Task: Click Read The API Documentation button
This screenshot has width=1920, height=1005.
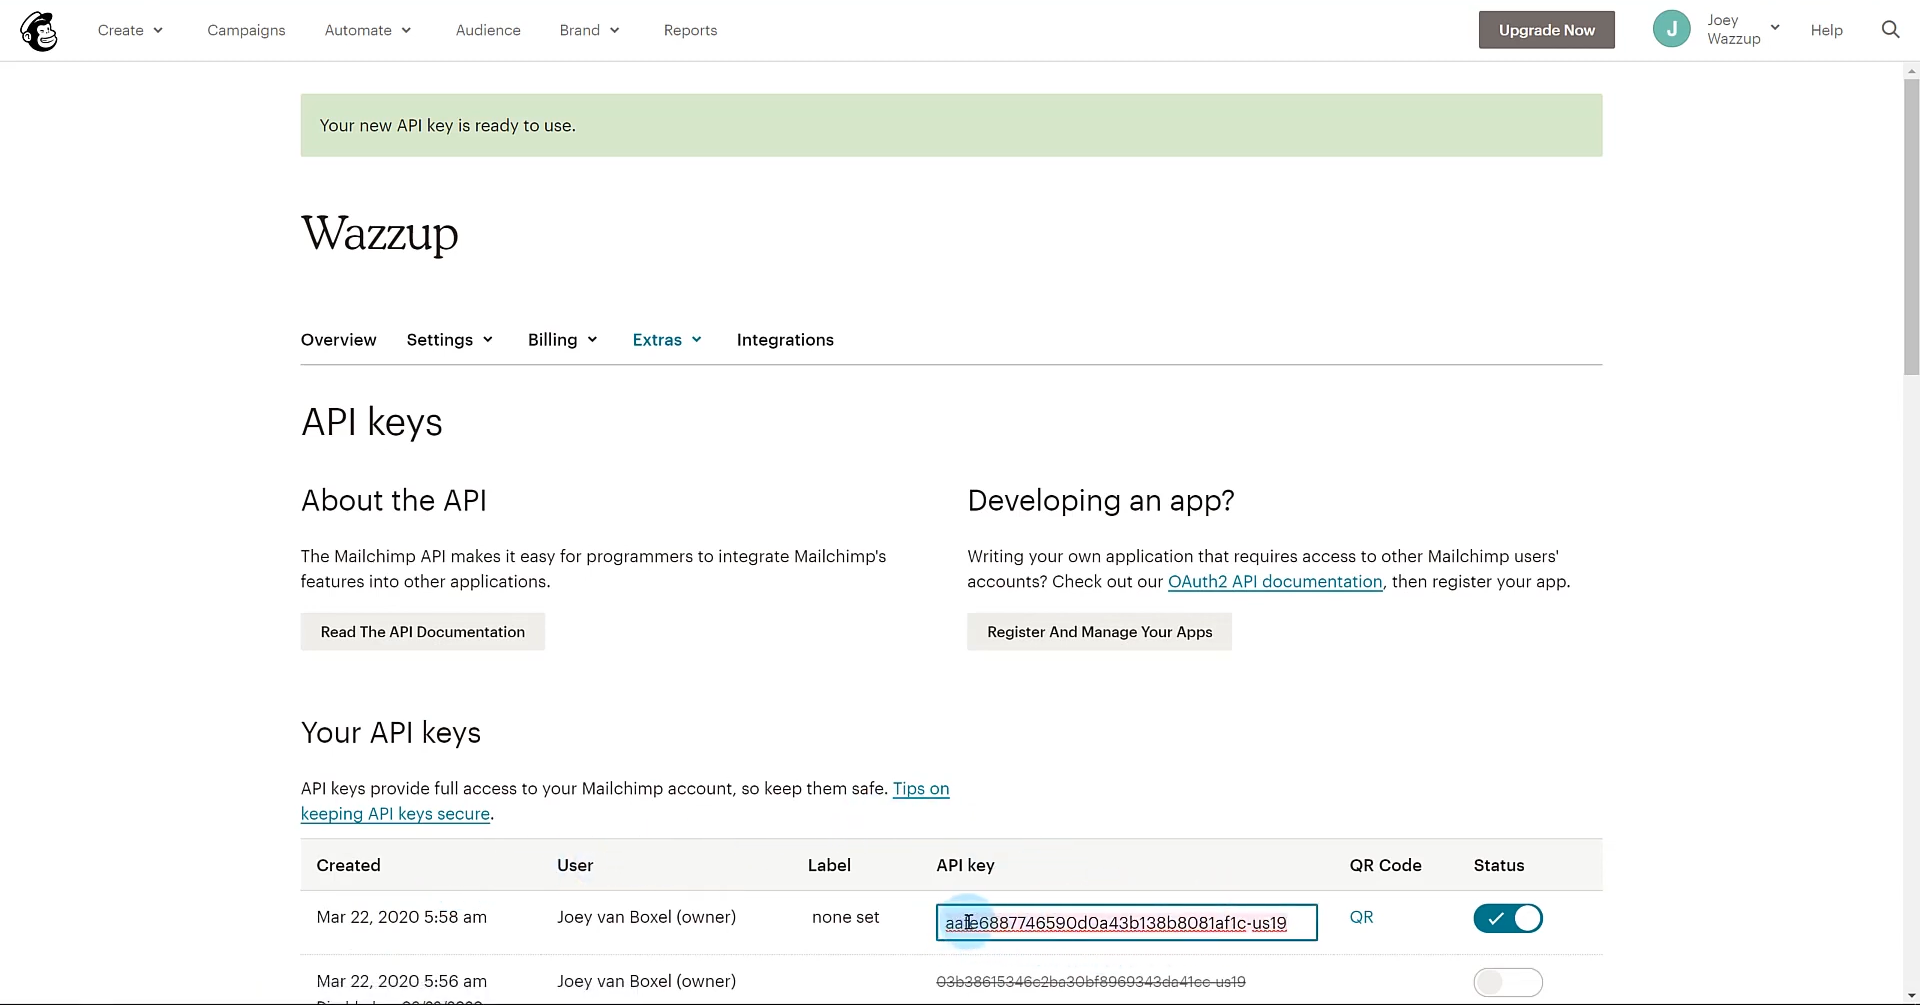Action: (x=422, y=632)
